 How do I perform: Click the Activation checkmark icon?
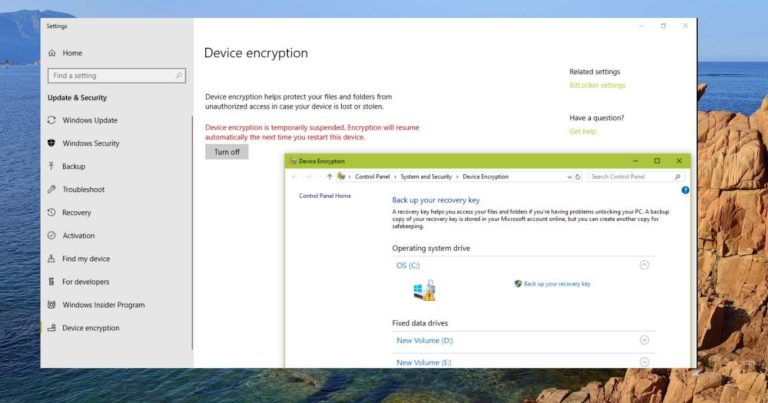(51, 235)
